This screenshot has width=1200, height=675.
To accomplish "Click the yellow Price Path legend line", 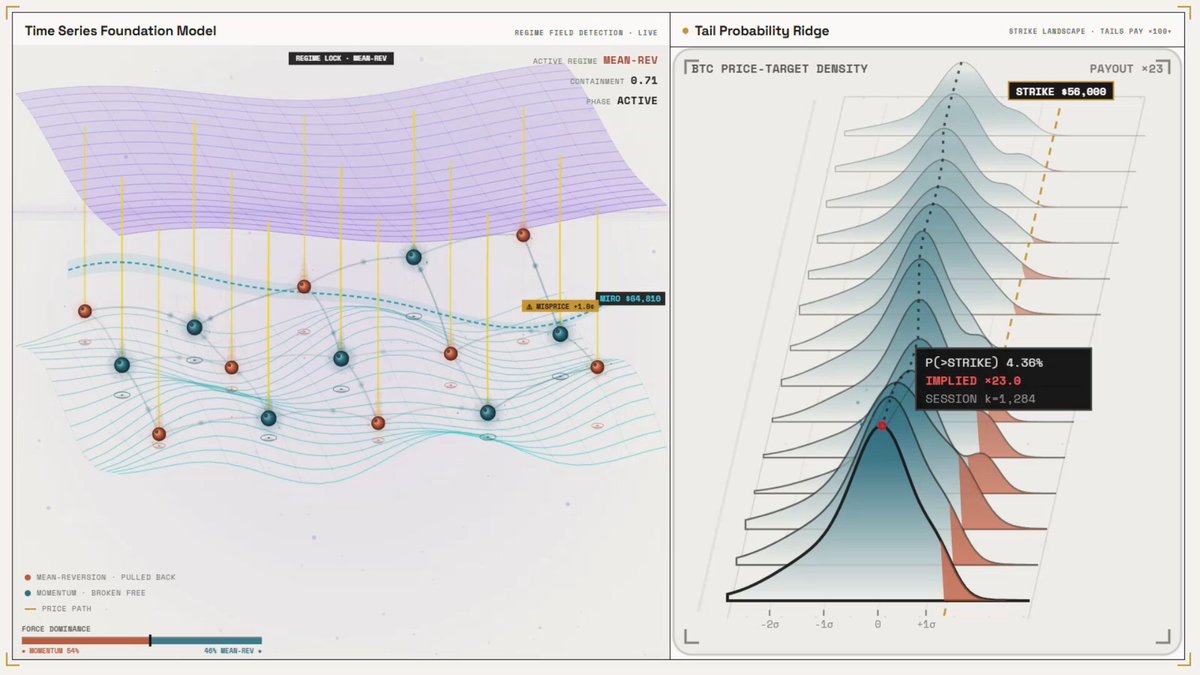I will (29, 608).
